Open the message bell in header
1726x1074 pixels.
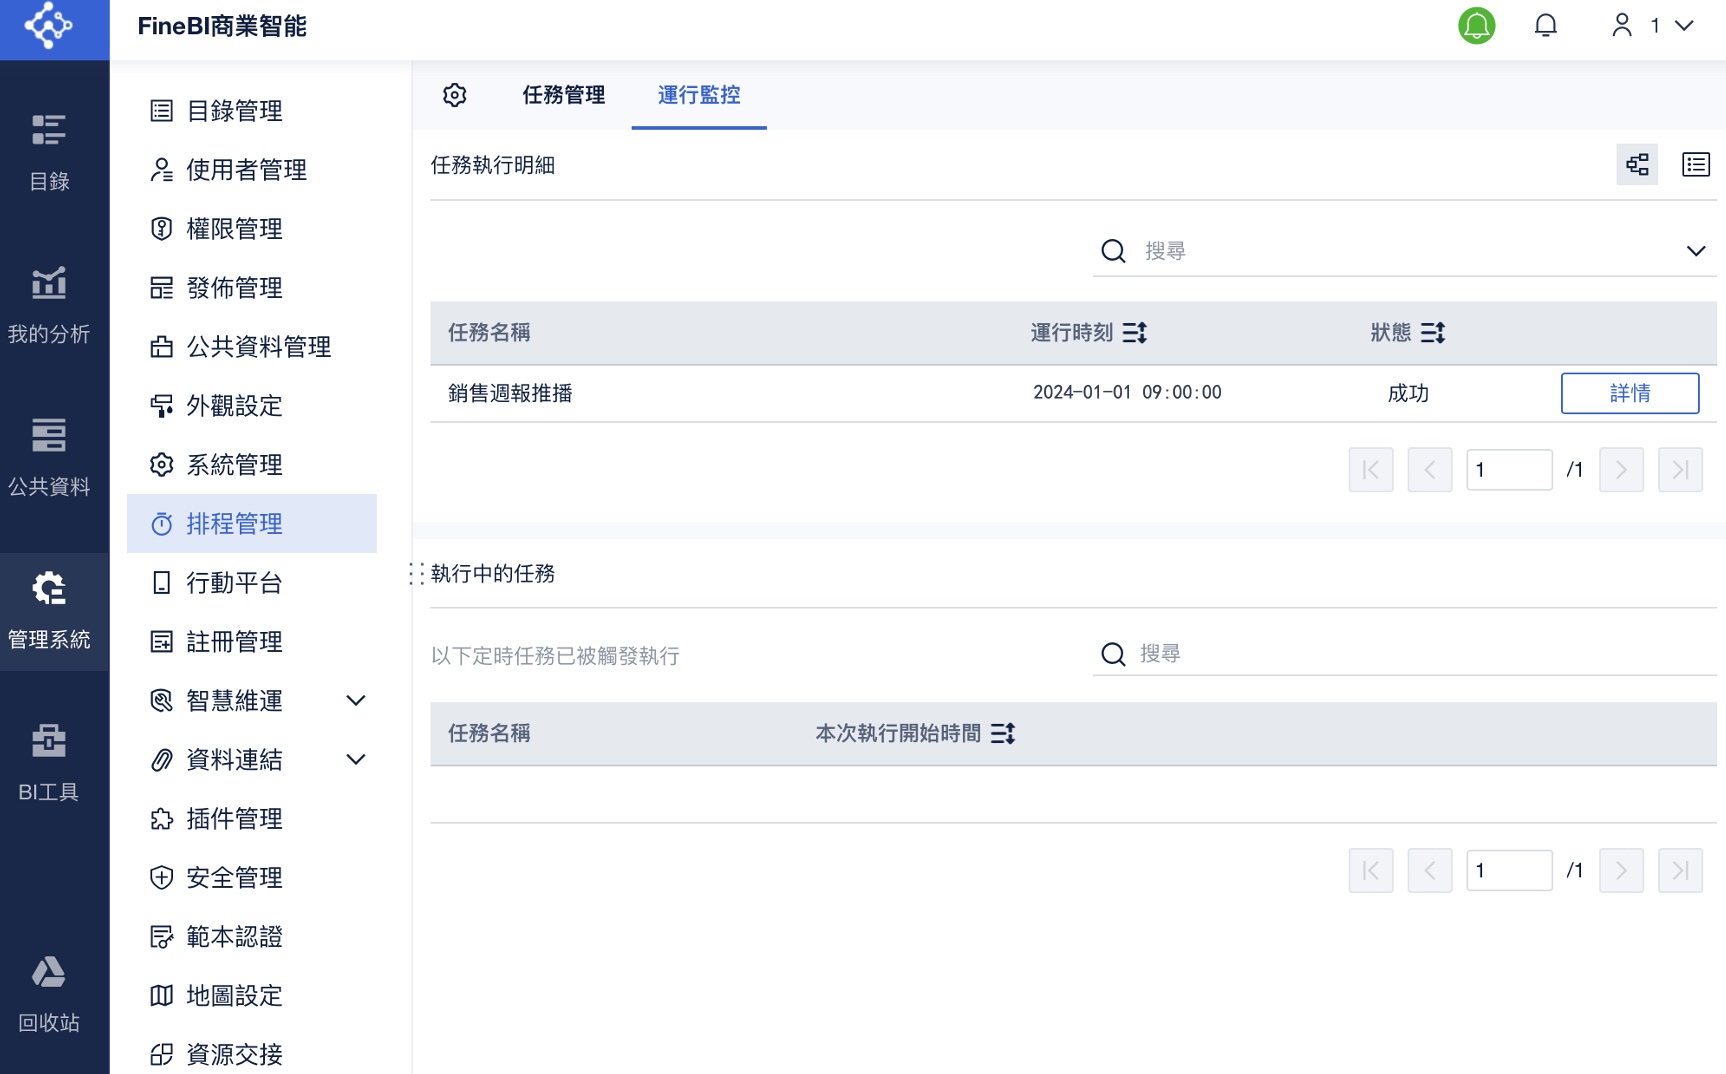(1545, 26)
